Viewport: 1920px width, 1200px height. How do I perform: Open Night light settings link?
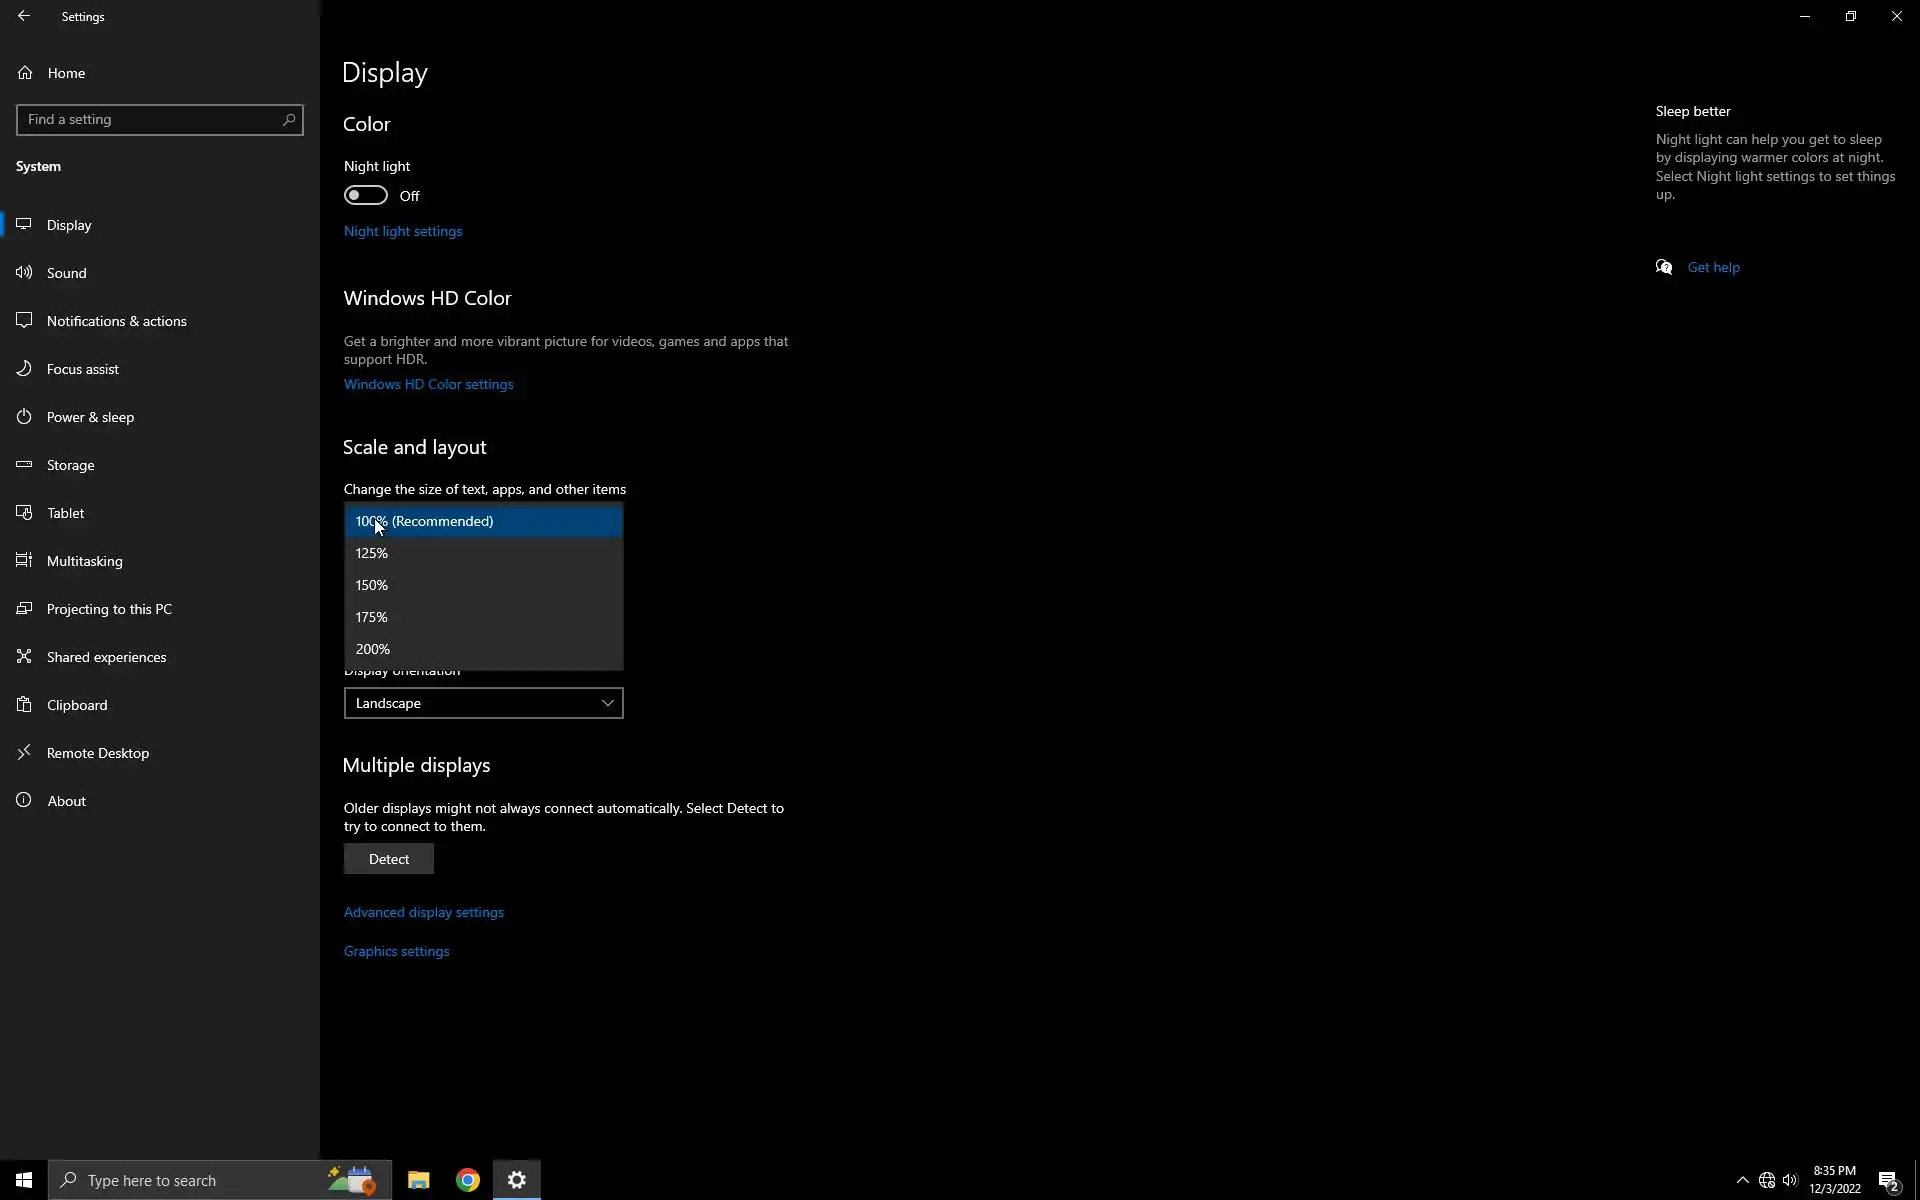coord(403,231)
